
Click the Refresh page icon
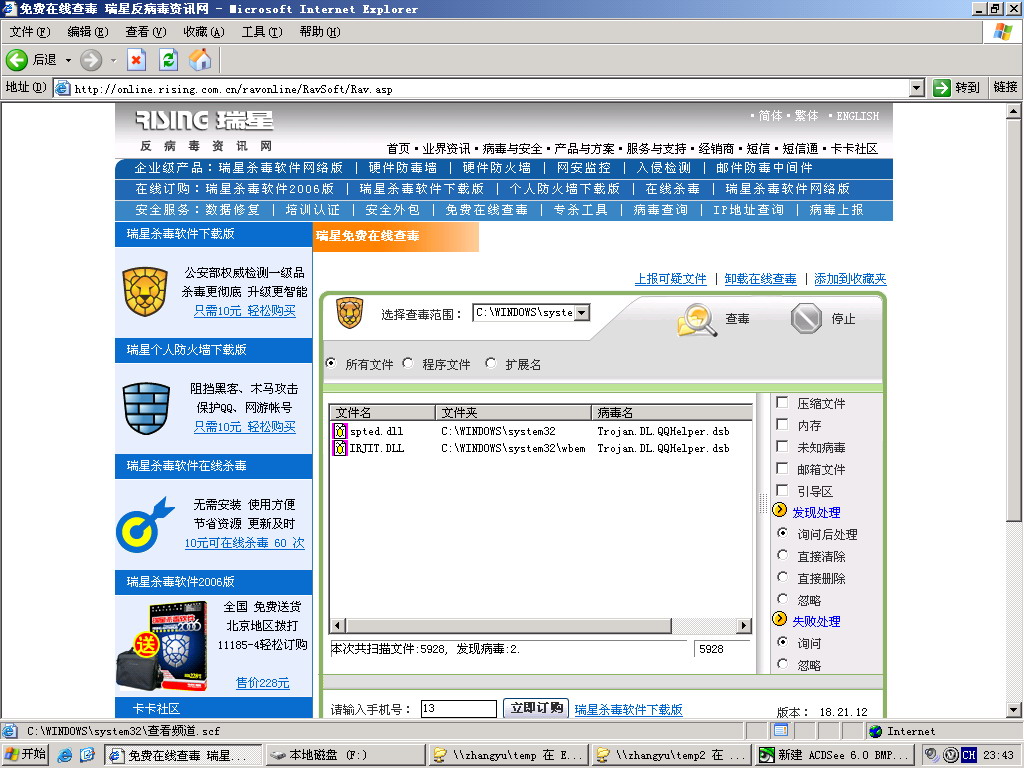168,60
